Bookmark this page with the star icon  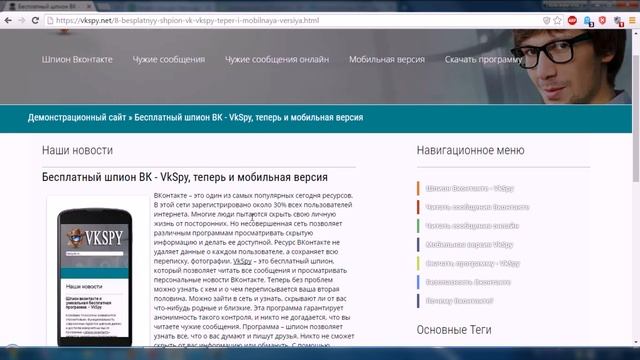557,20
